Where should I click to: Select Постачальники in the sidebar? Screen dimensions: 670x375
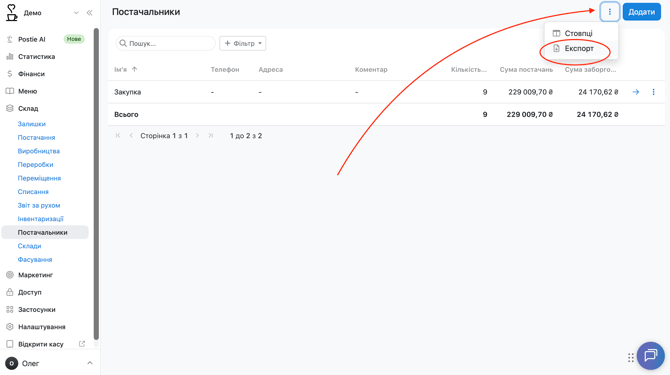click(45, 232)
